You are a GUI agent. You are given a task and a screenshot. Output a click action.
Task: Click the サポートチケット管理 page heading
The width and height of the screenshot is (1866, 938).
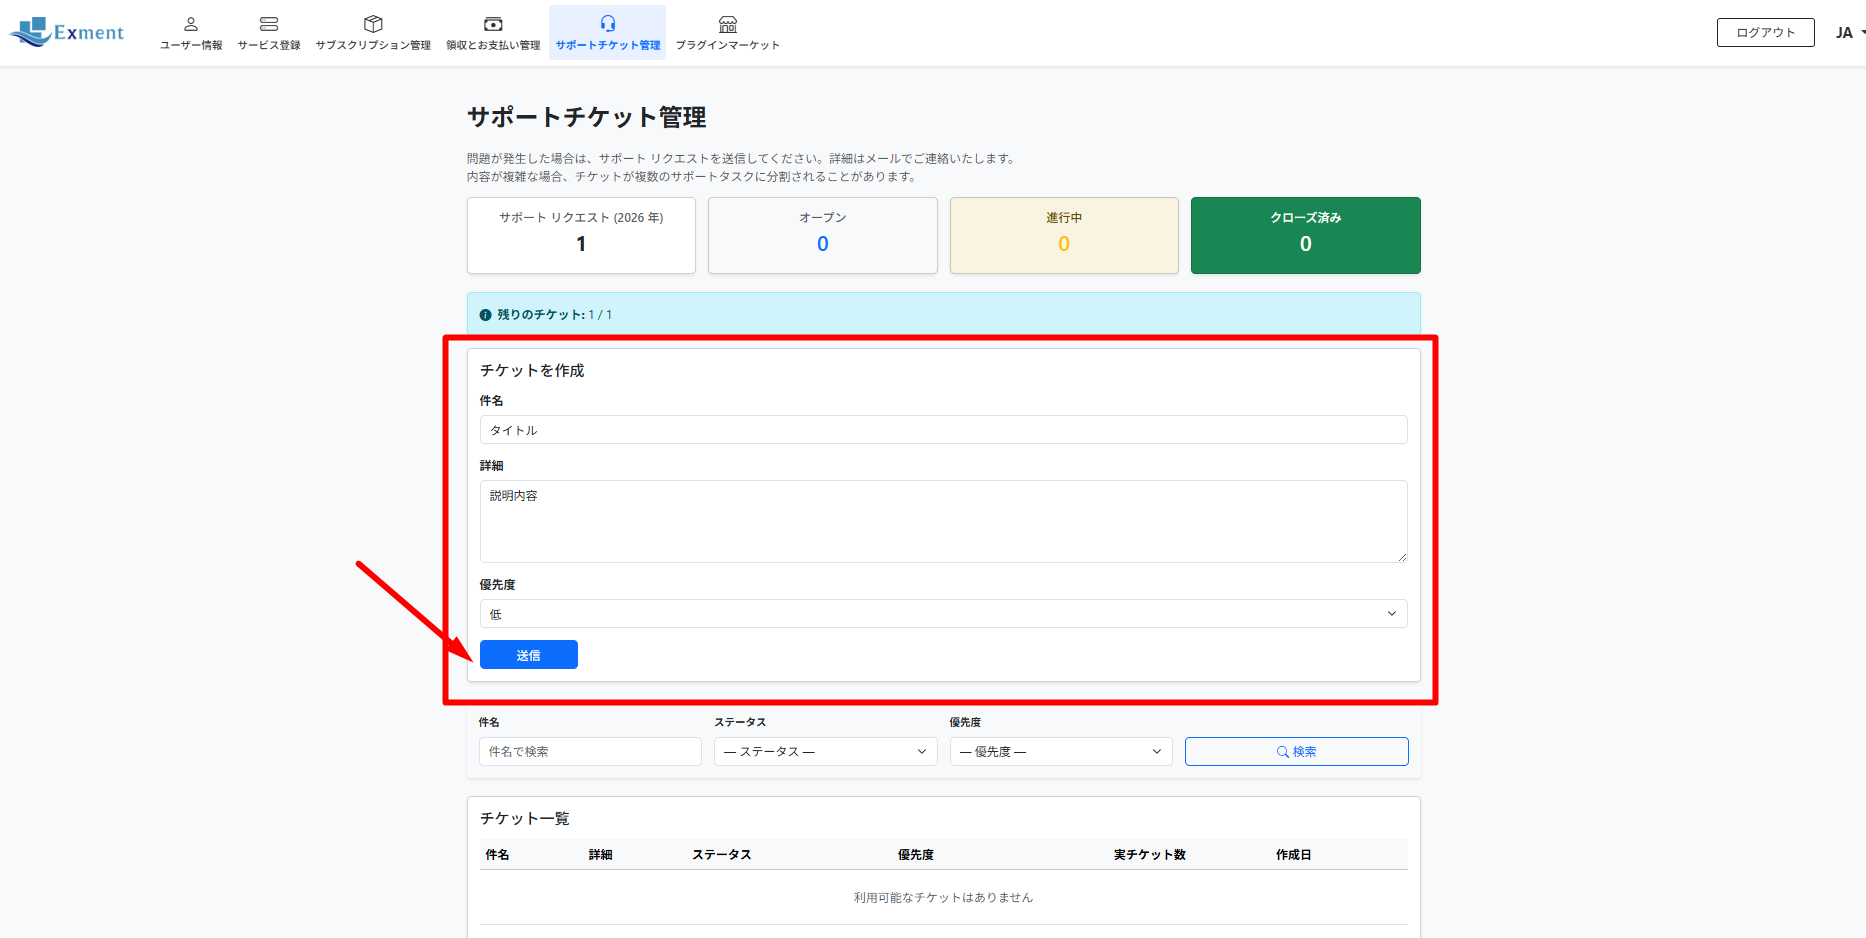coord(587,117)
